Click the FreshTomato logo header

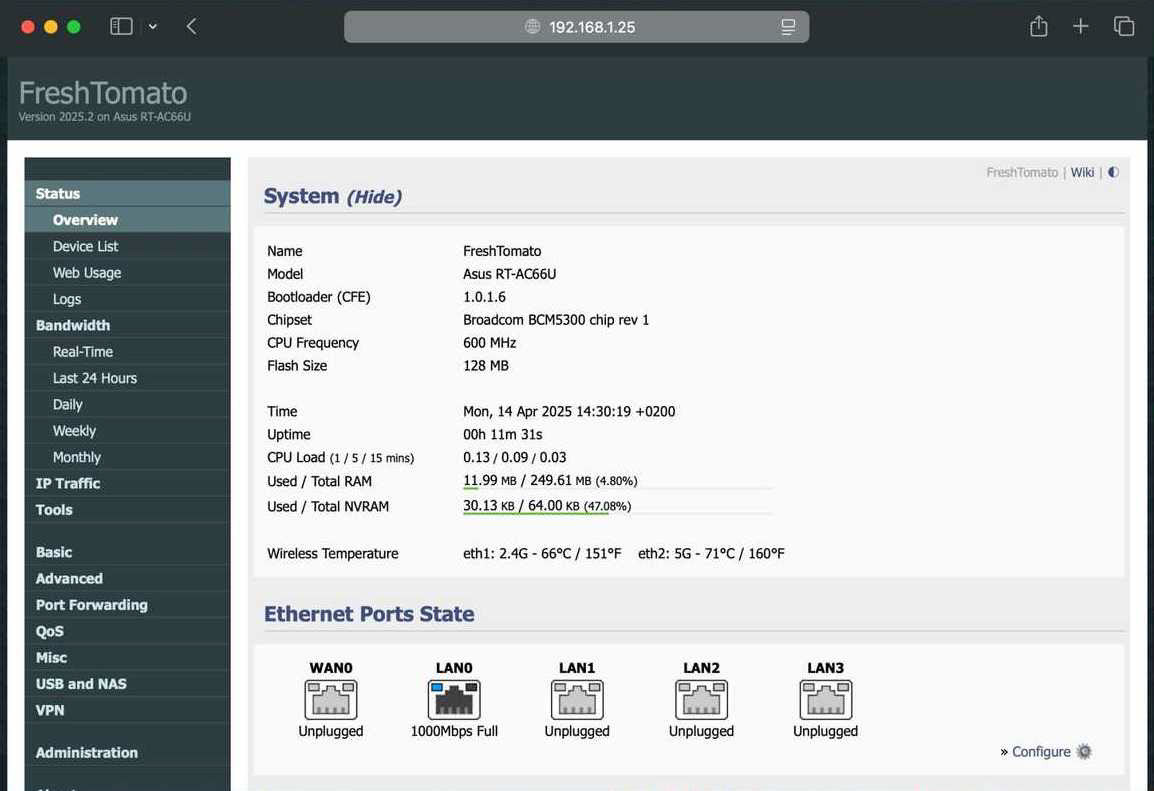point(103,93)
